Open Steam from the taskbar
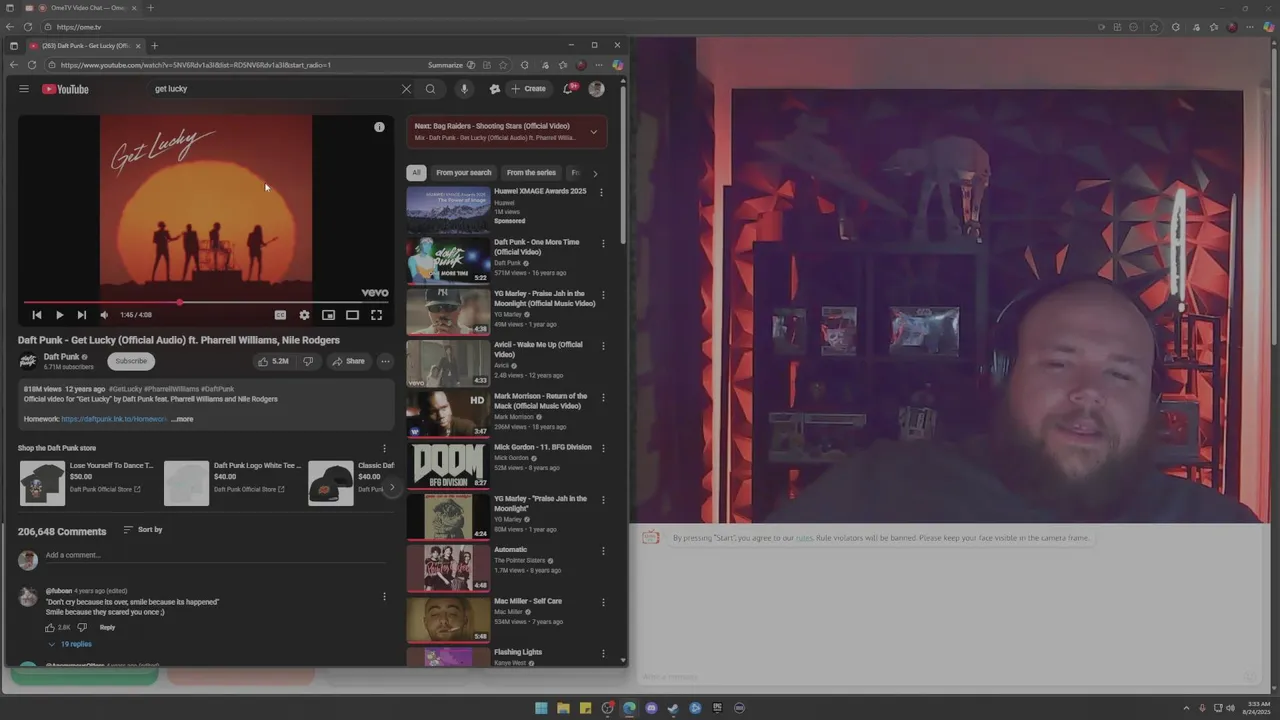The height and width of the screenshot is (720, 1280). (x=673, y=708)
